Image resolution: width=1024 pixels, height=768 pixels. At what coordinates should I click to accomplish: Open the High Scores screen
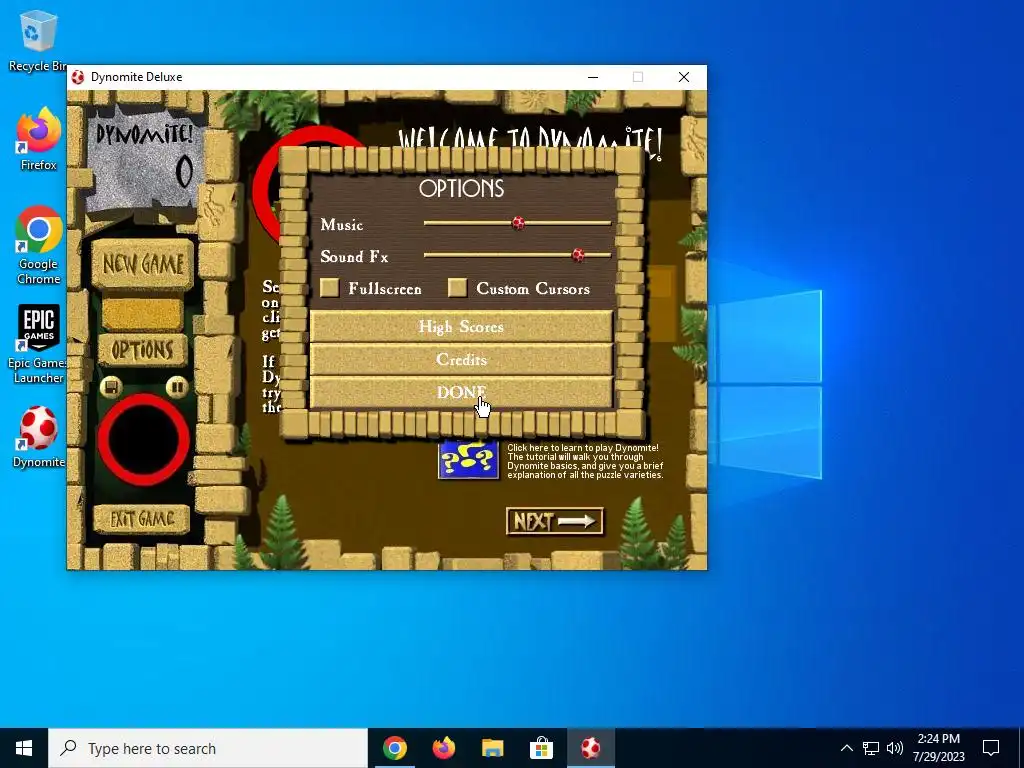tap(461, 326)
